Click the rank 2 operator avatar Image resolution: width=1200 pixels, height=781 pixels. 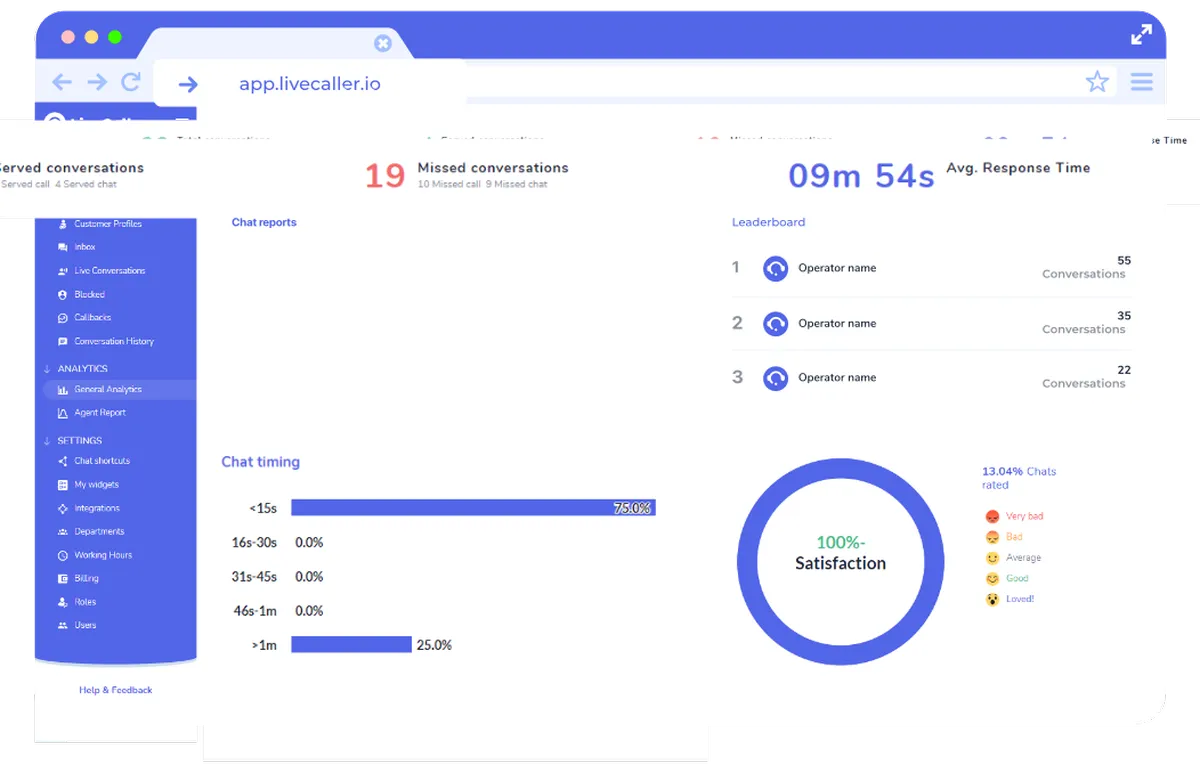(775, 324)
